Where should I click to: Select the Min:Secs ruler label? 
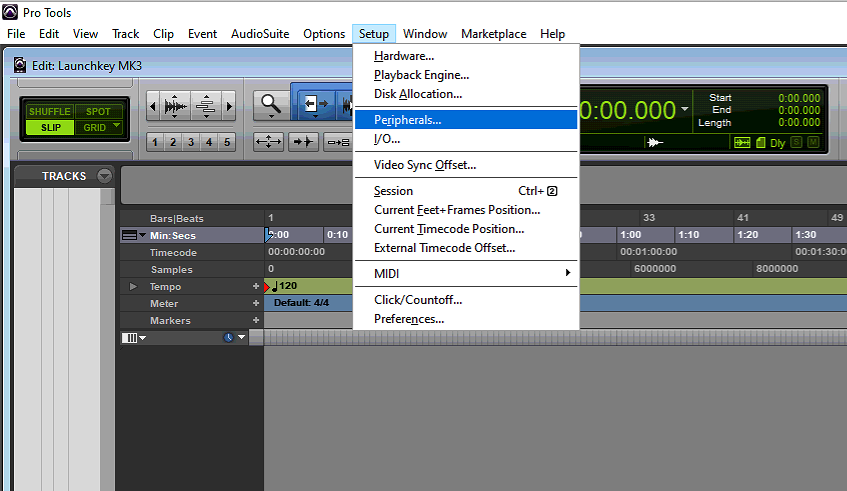point(173,236)
